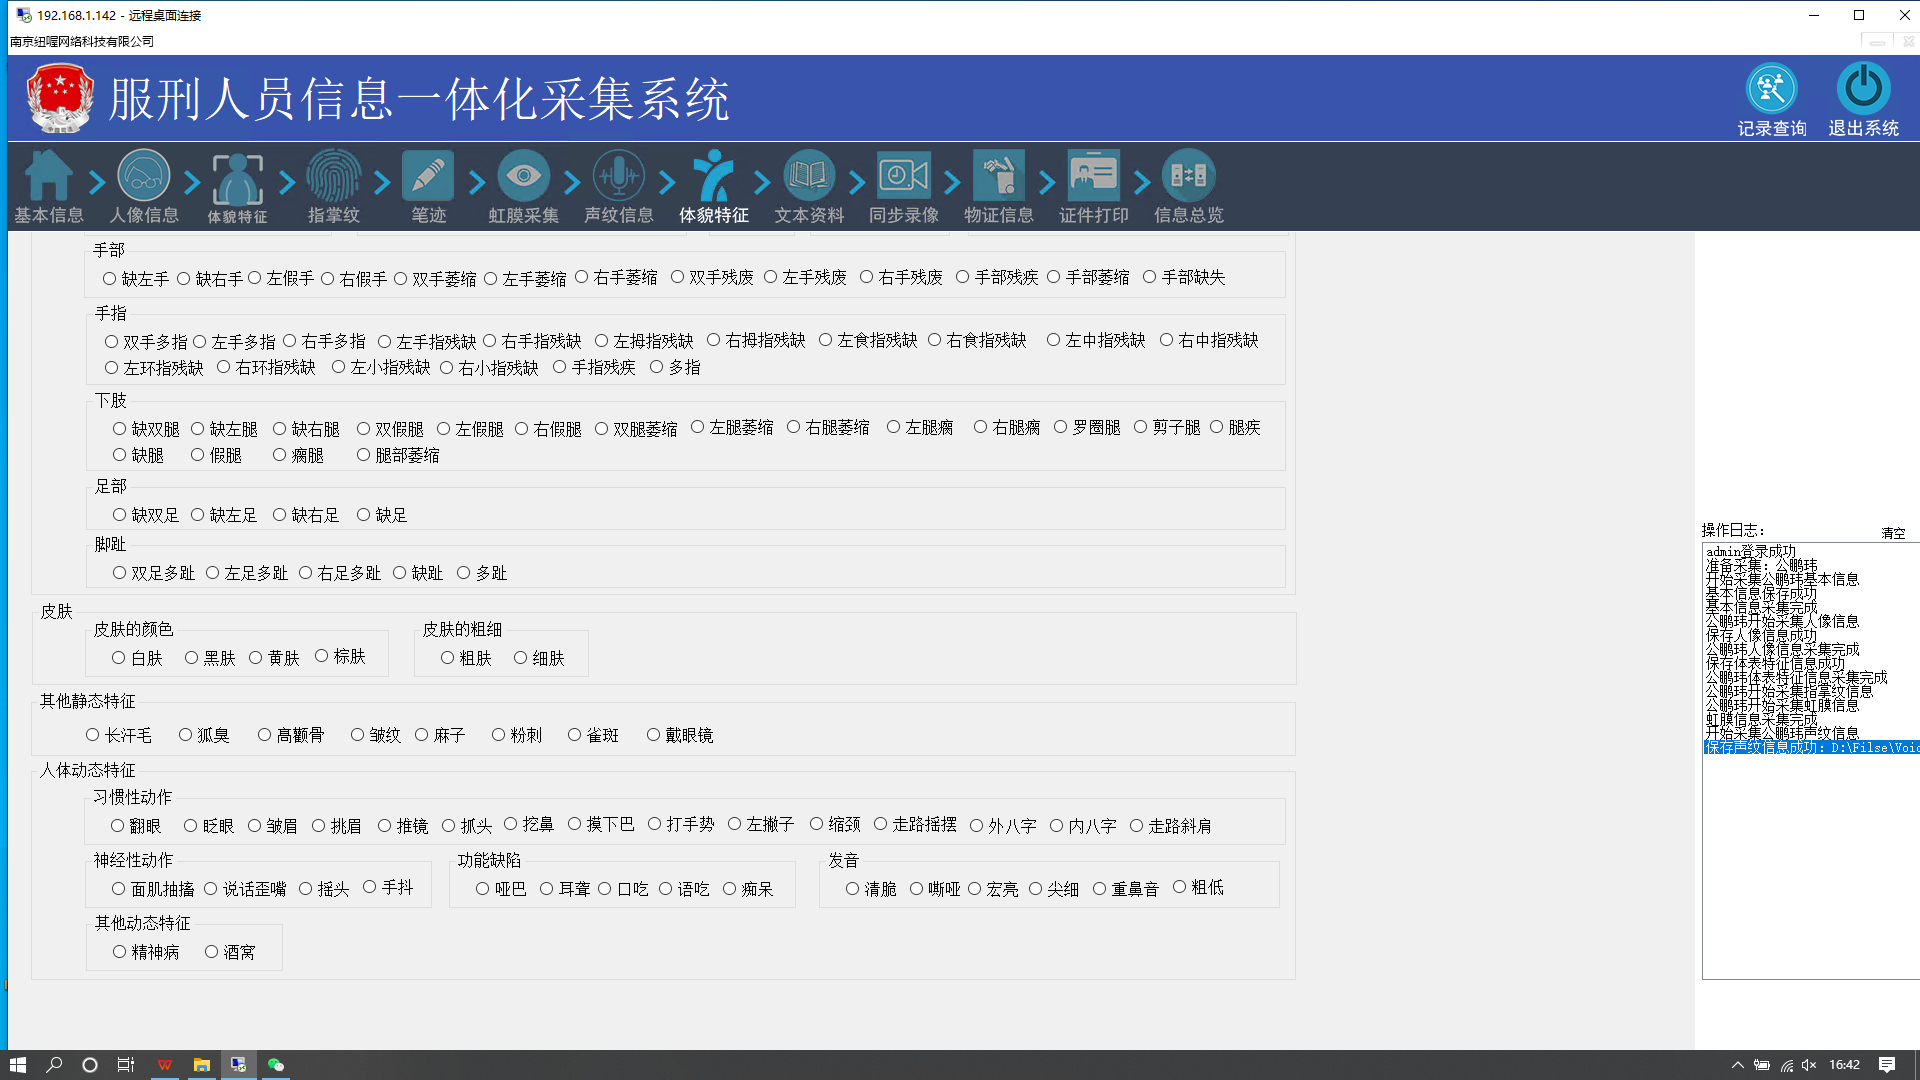Select the 缺左手 radio button
The height and width of the screenshot is (1080, 1920).
pyautogui.click(x=109, y=279)
